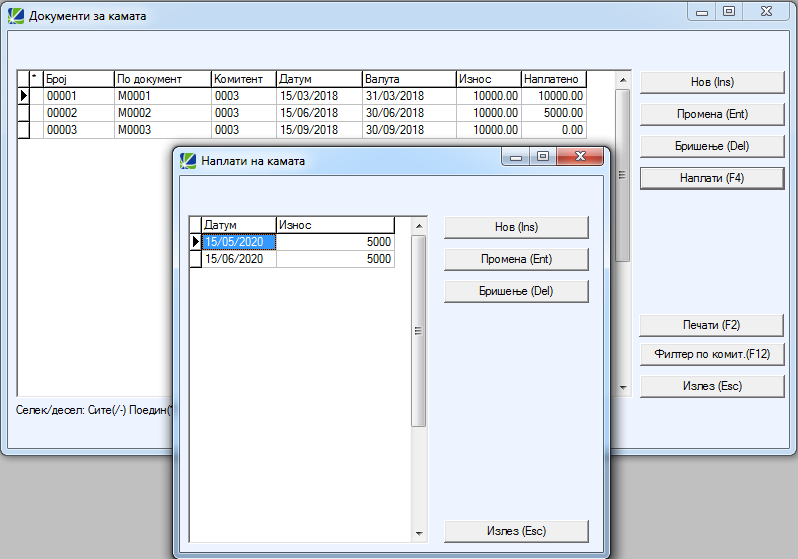Click app icon in Наплати на камата title bar

click(188, 161)
